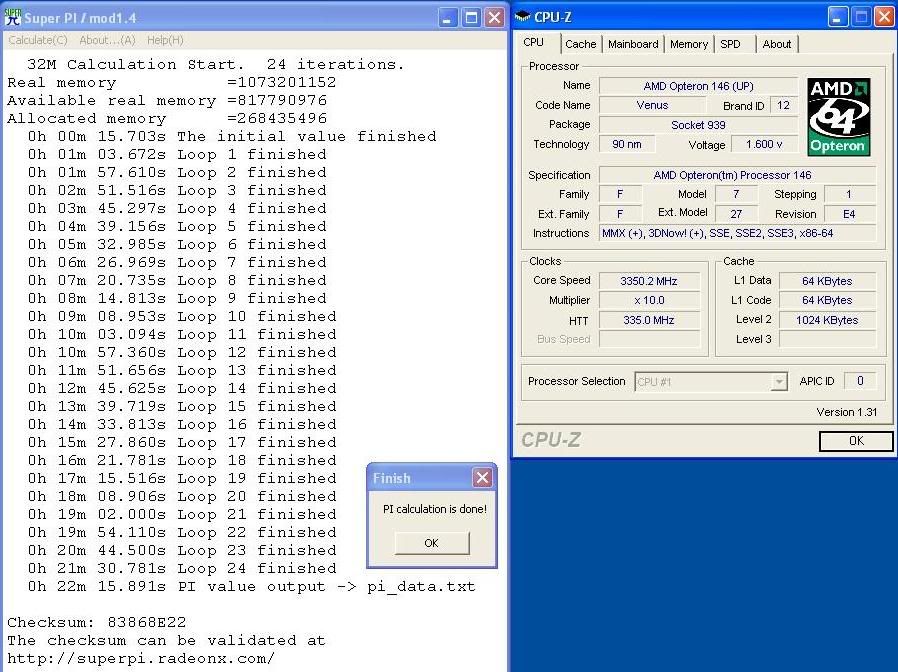Click the Brand ID field showing 12
Viewport: 898px width, 672px height.
tap(783, 105)
